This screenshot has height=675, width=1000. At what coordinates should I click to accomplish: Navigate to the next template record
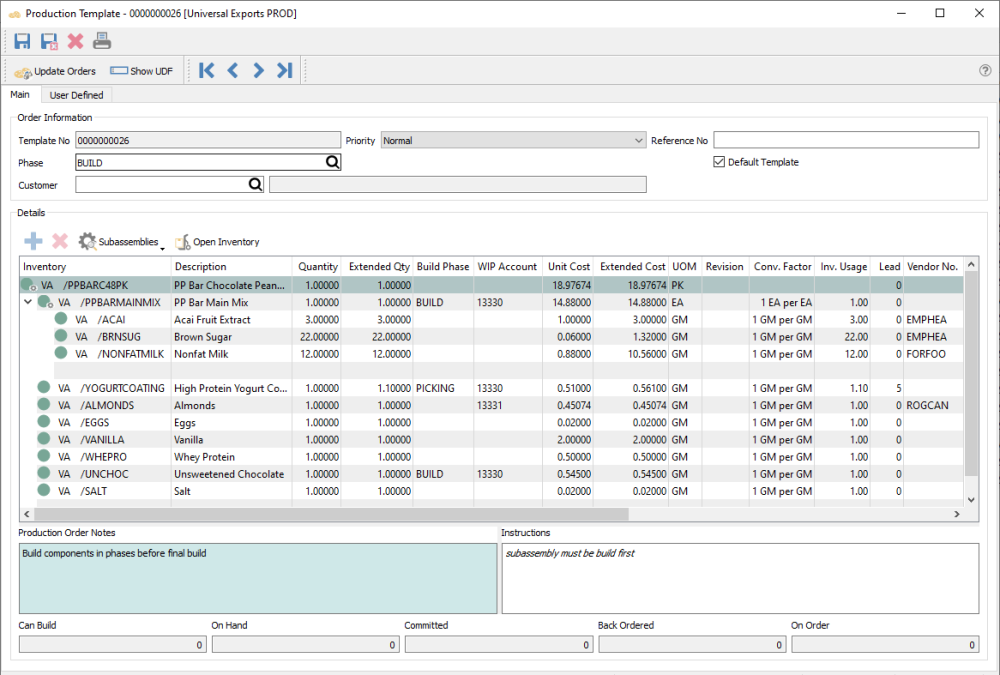259,70
